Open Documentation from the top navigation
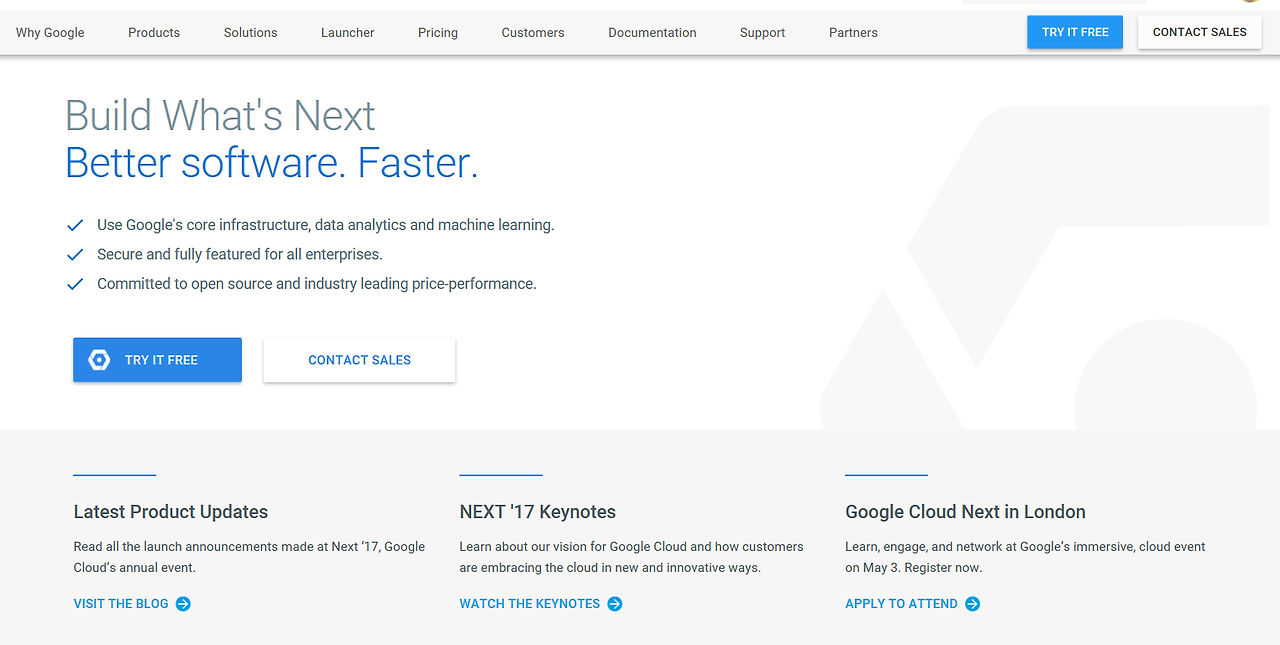The width and height of the screenshot is (1280, 645). click(x=652, y=33)
